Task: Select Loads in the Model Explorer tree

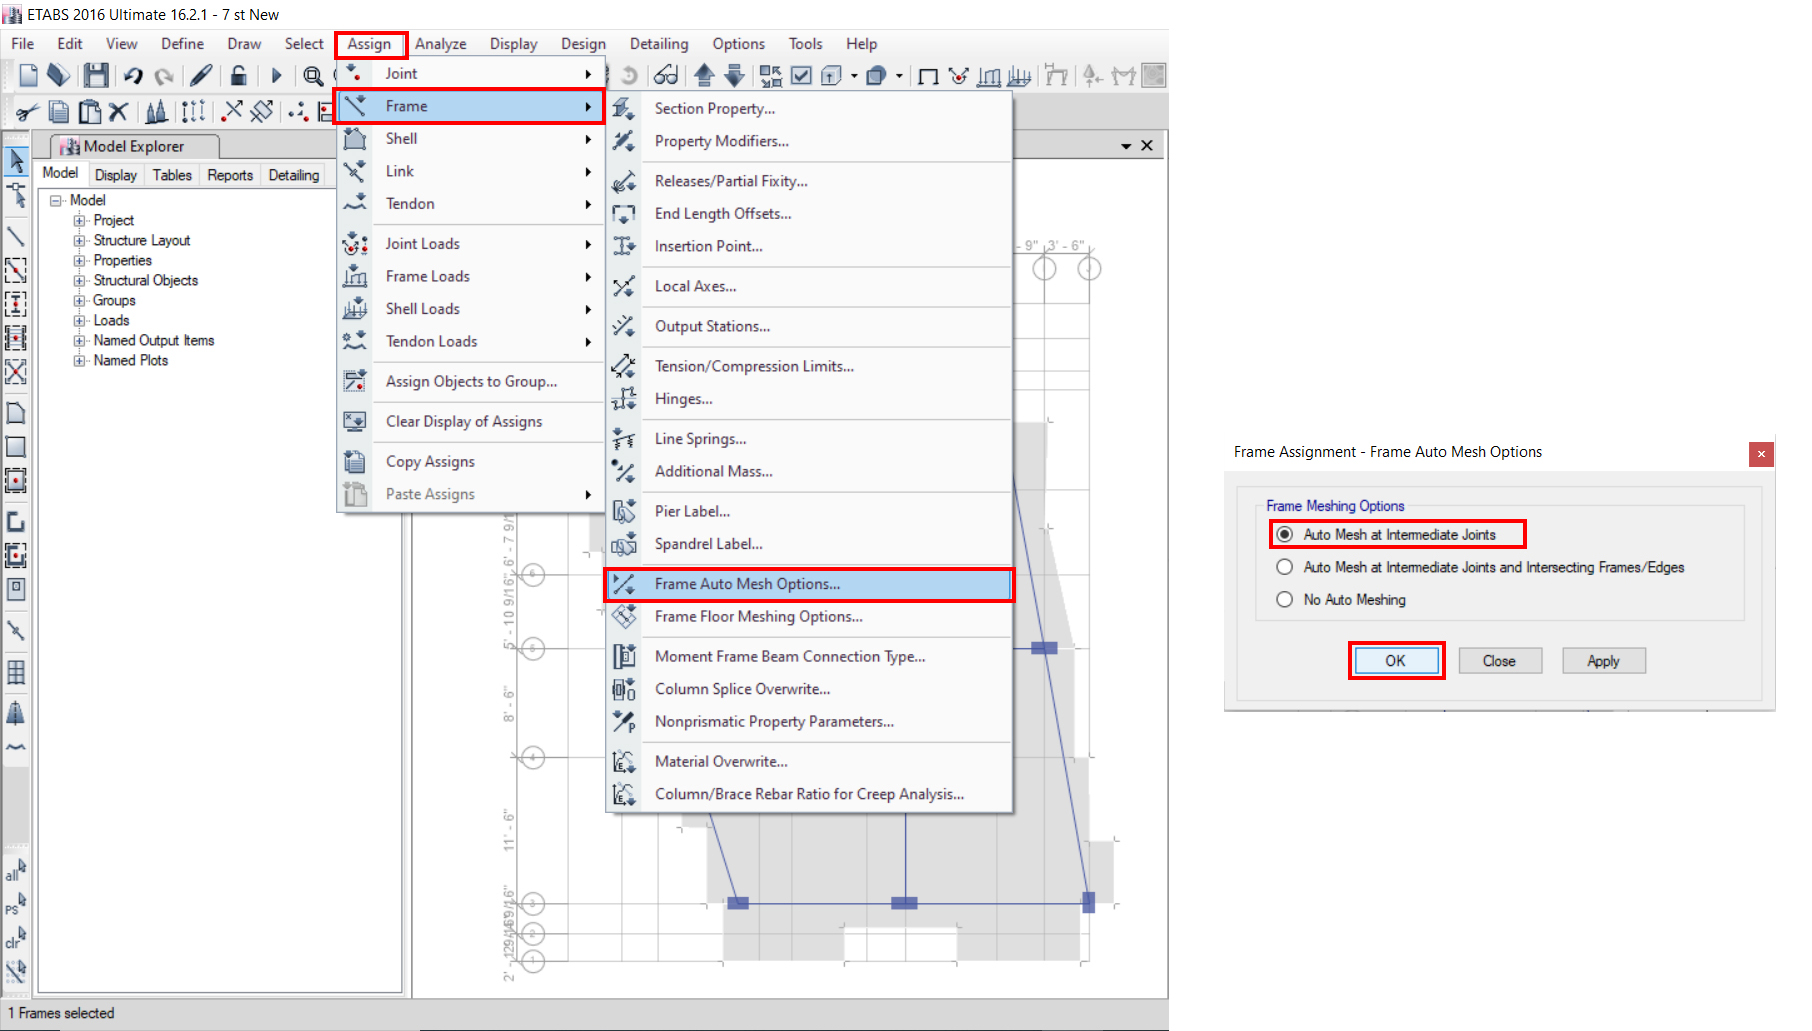Action: click(111, 320)
